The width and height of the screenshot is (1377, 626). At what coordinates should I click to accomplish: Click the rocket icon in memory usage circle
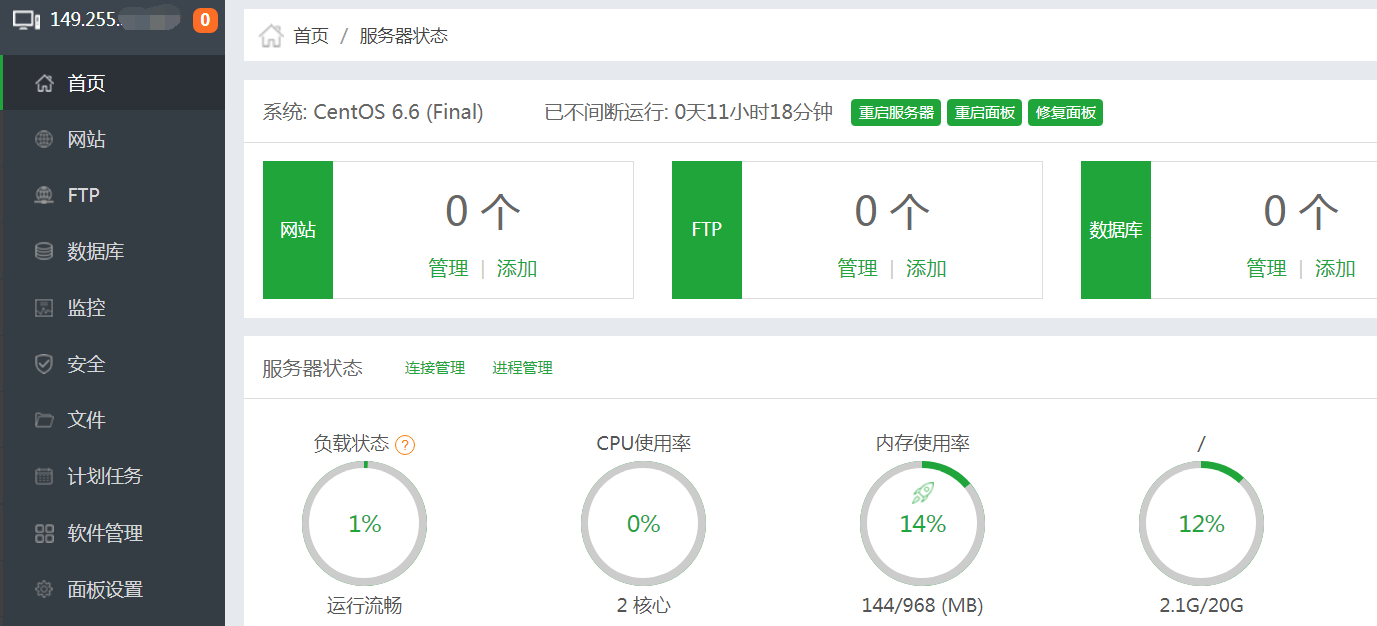coord(922,492)
